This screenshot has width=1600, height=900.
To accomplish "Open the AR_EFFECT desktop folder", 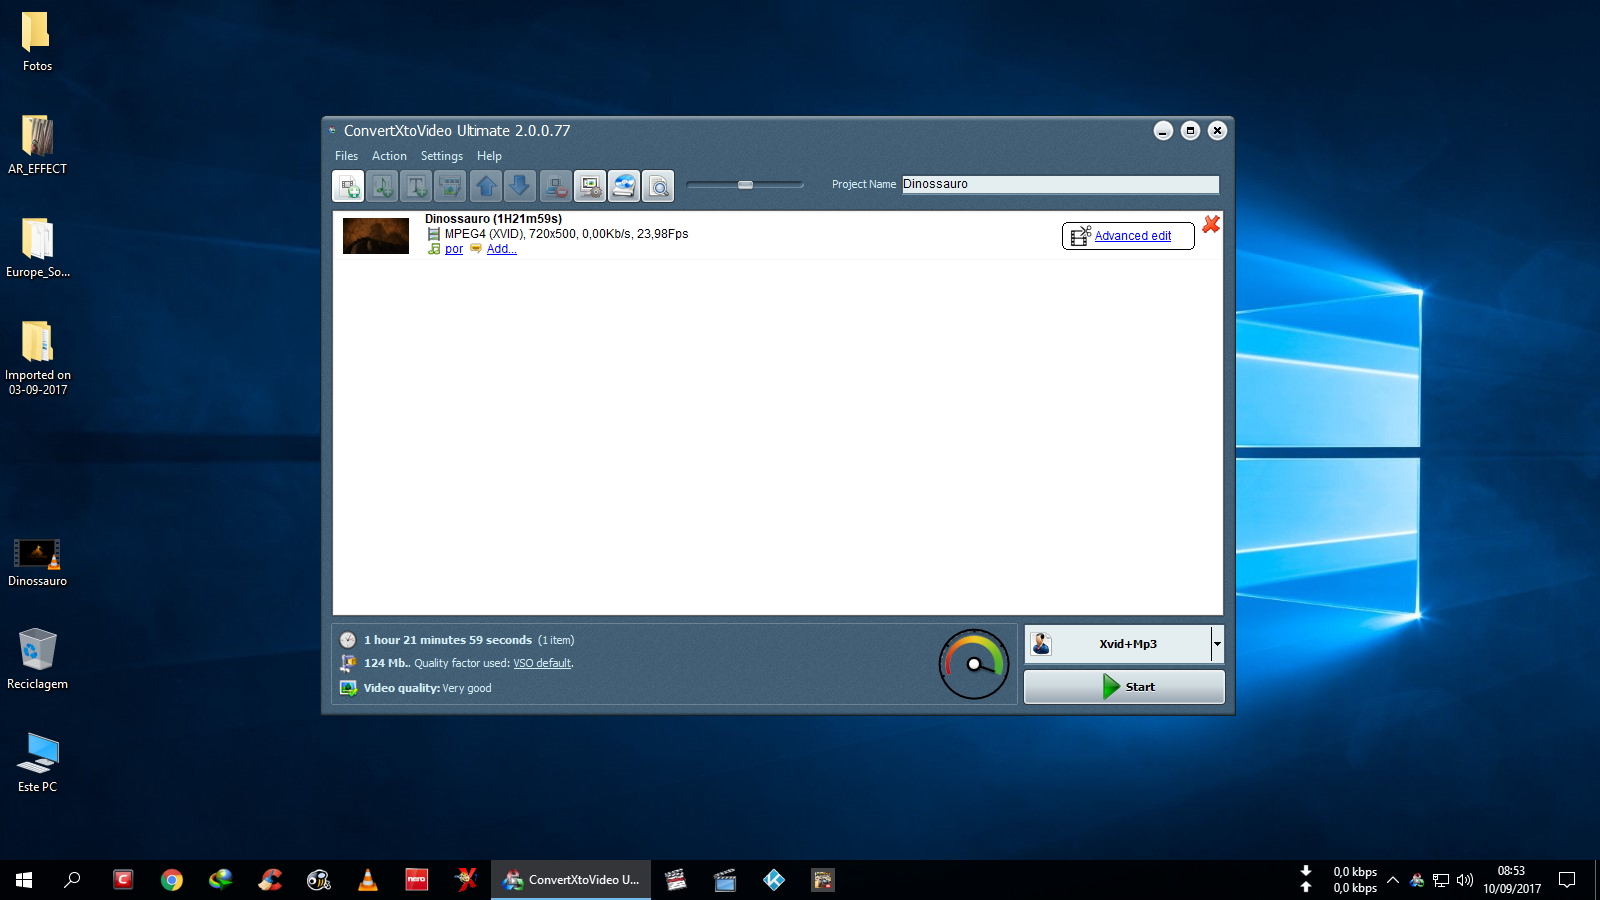I will pyautogui.click(x=37, y=145).
